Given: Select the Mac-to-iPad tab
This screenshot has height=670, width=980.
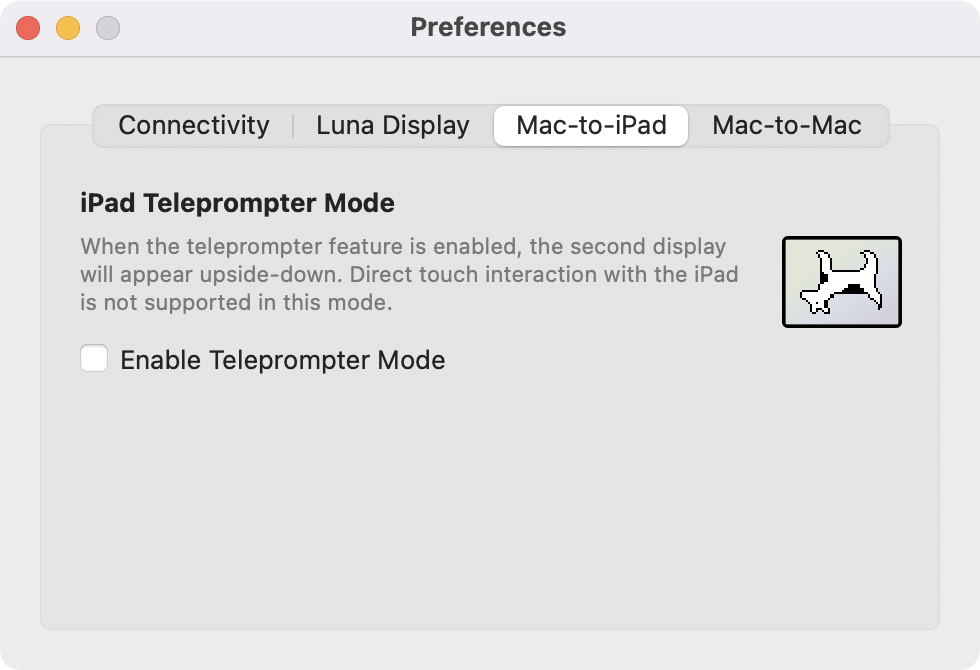Looking at the screenshot, I should click(x=590, y=126).
